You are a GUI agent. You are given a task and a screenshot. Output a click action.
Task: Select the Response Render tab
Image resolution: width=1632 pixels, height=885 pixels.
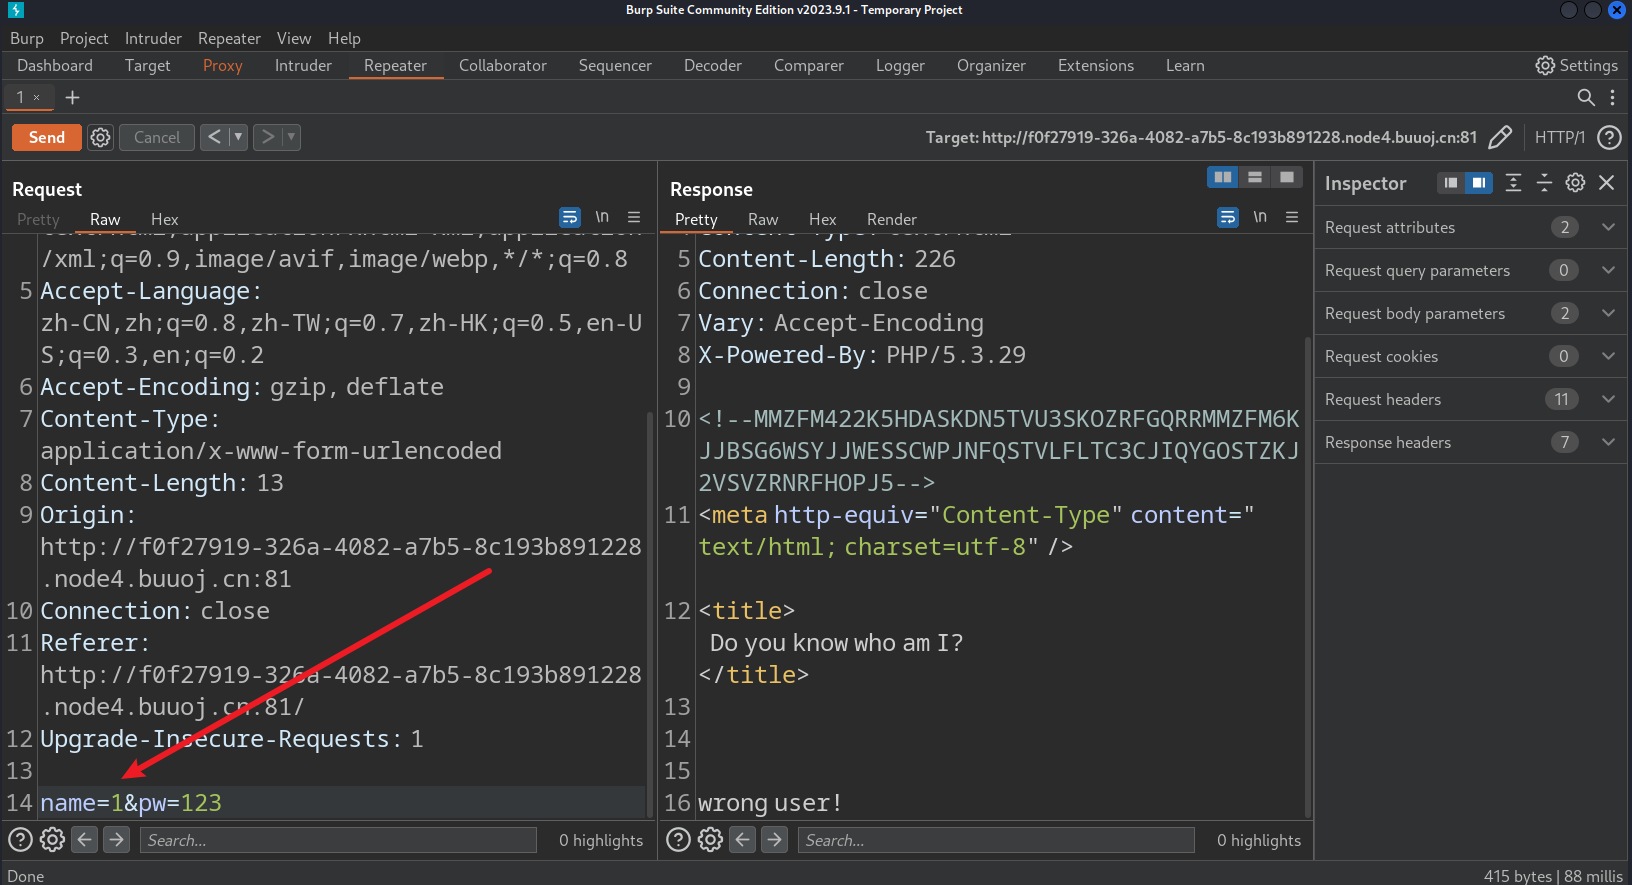pos(891,219)
